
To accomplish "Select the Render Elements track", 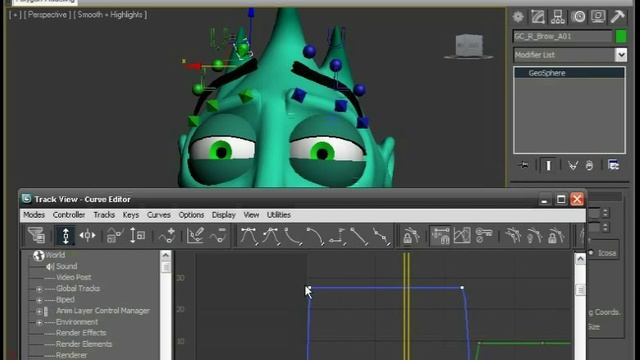I will click(84, 344).
